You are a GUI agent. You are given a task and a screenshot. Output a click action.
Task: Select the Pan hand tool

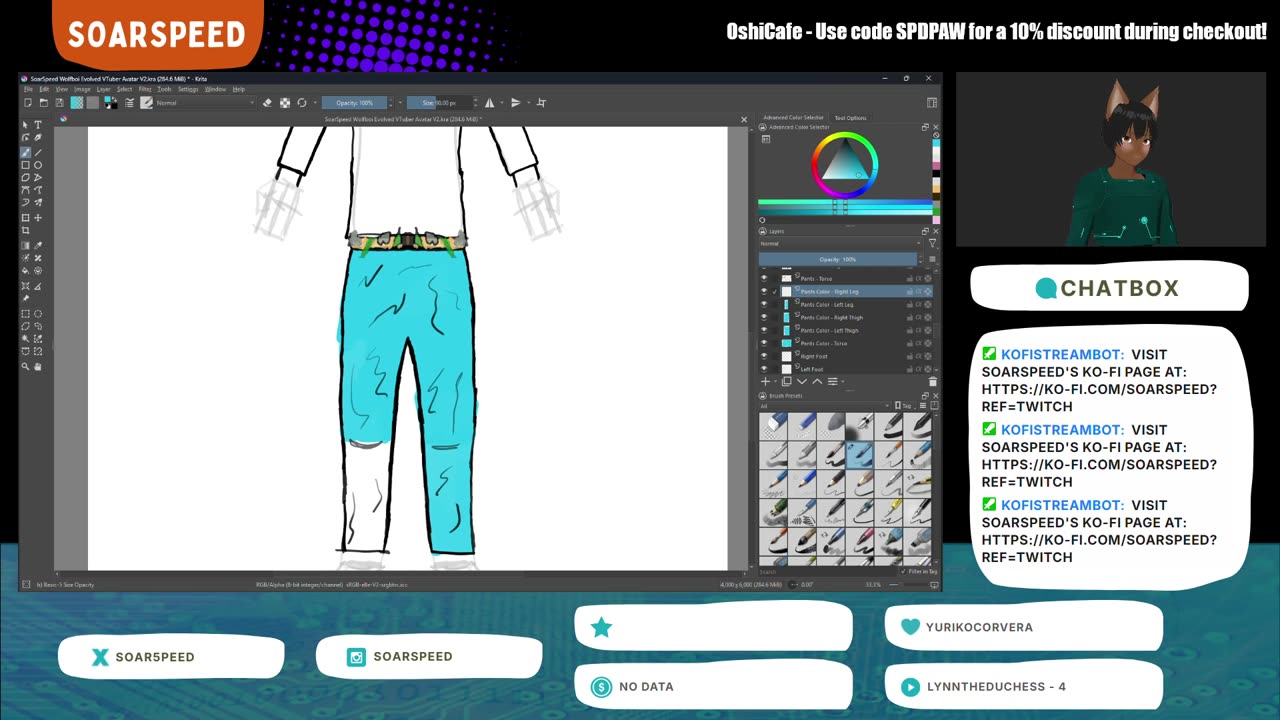[38, 366]
